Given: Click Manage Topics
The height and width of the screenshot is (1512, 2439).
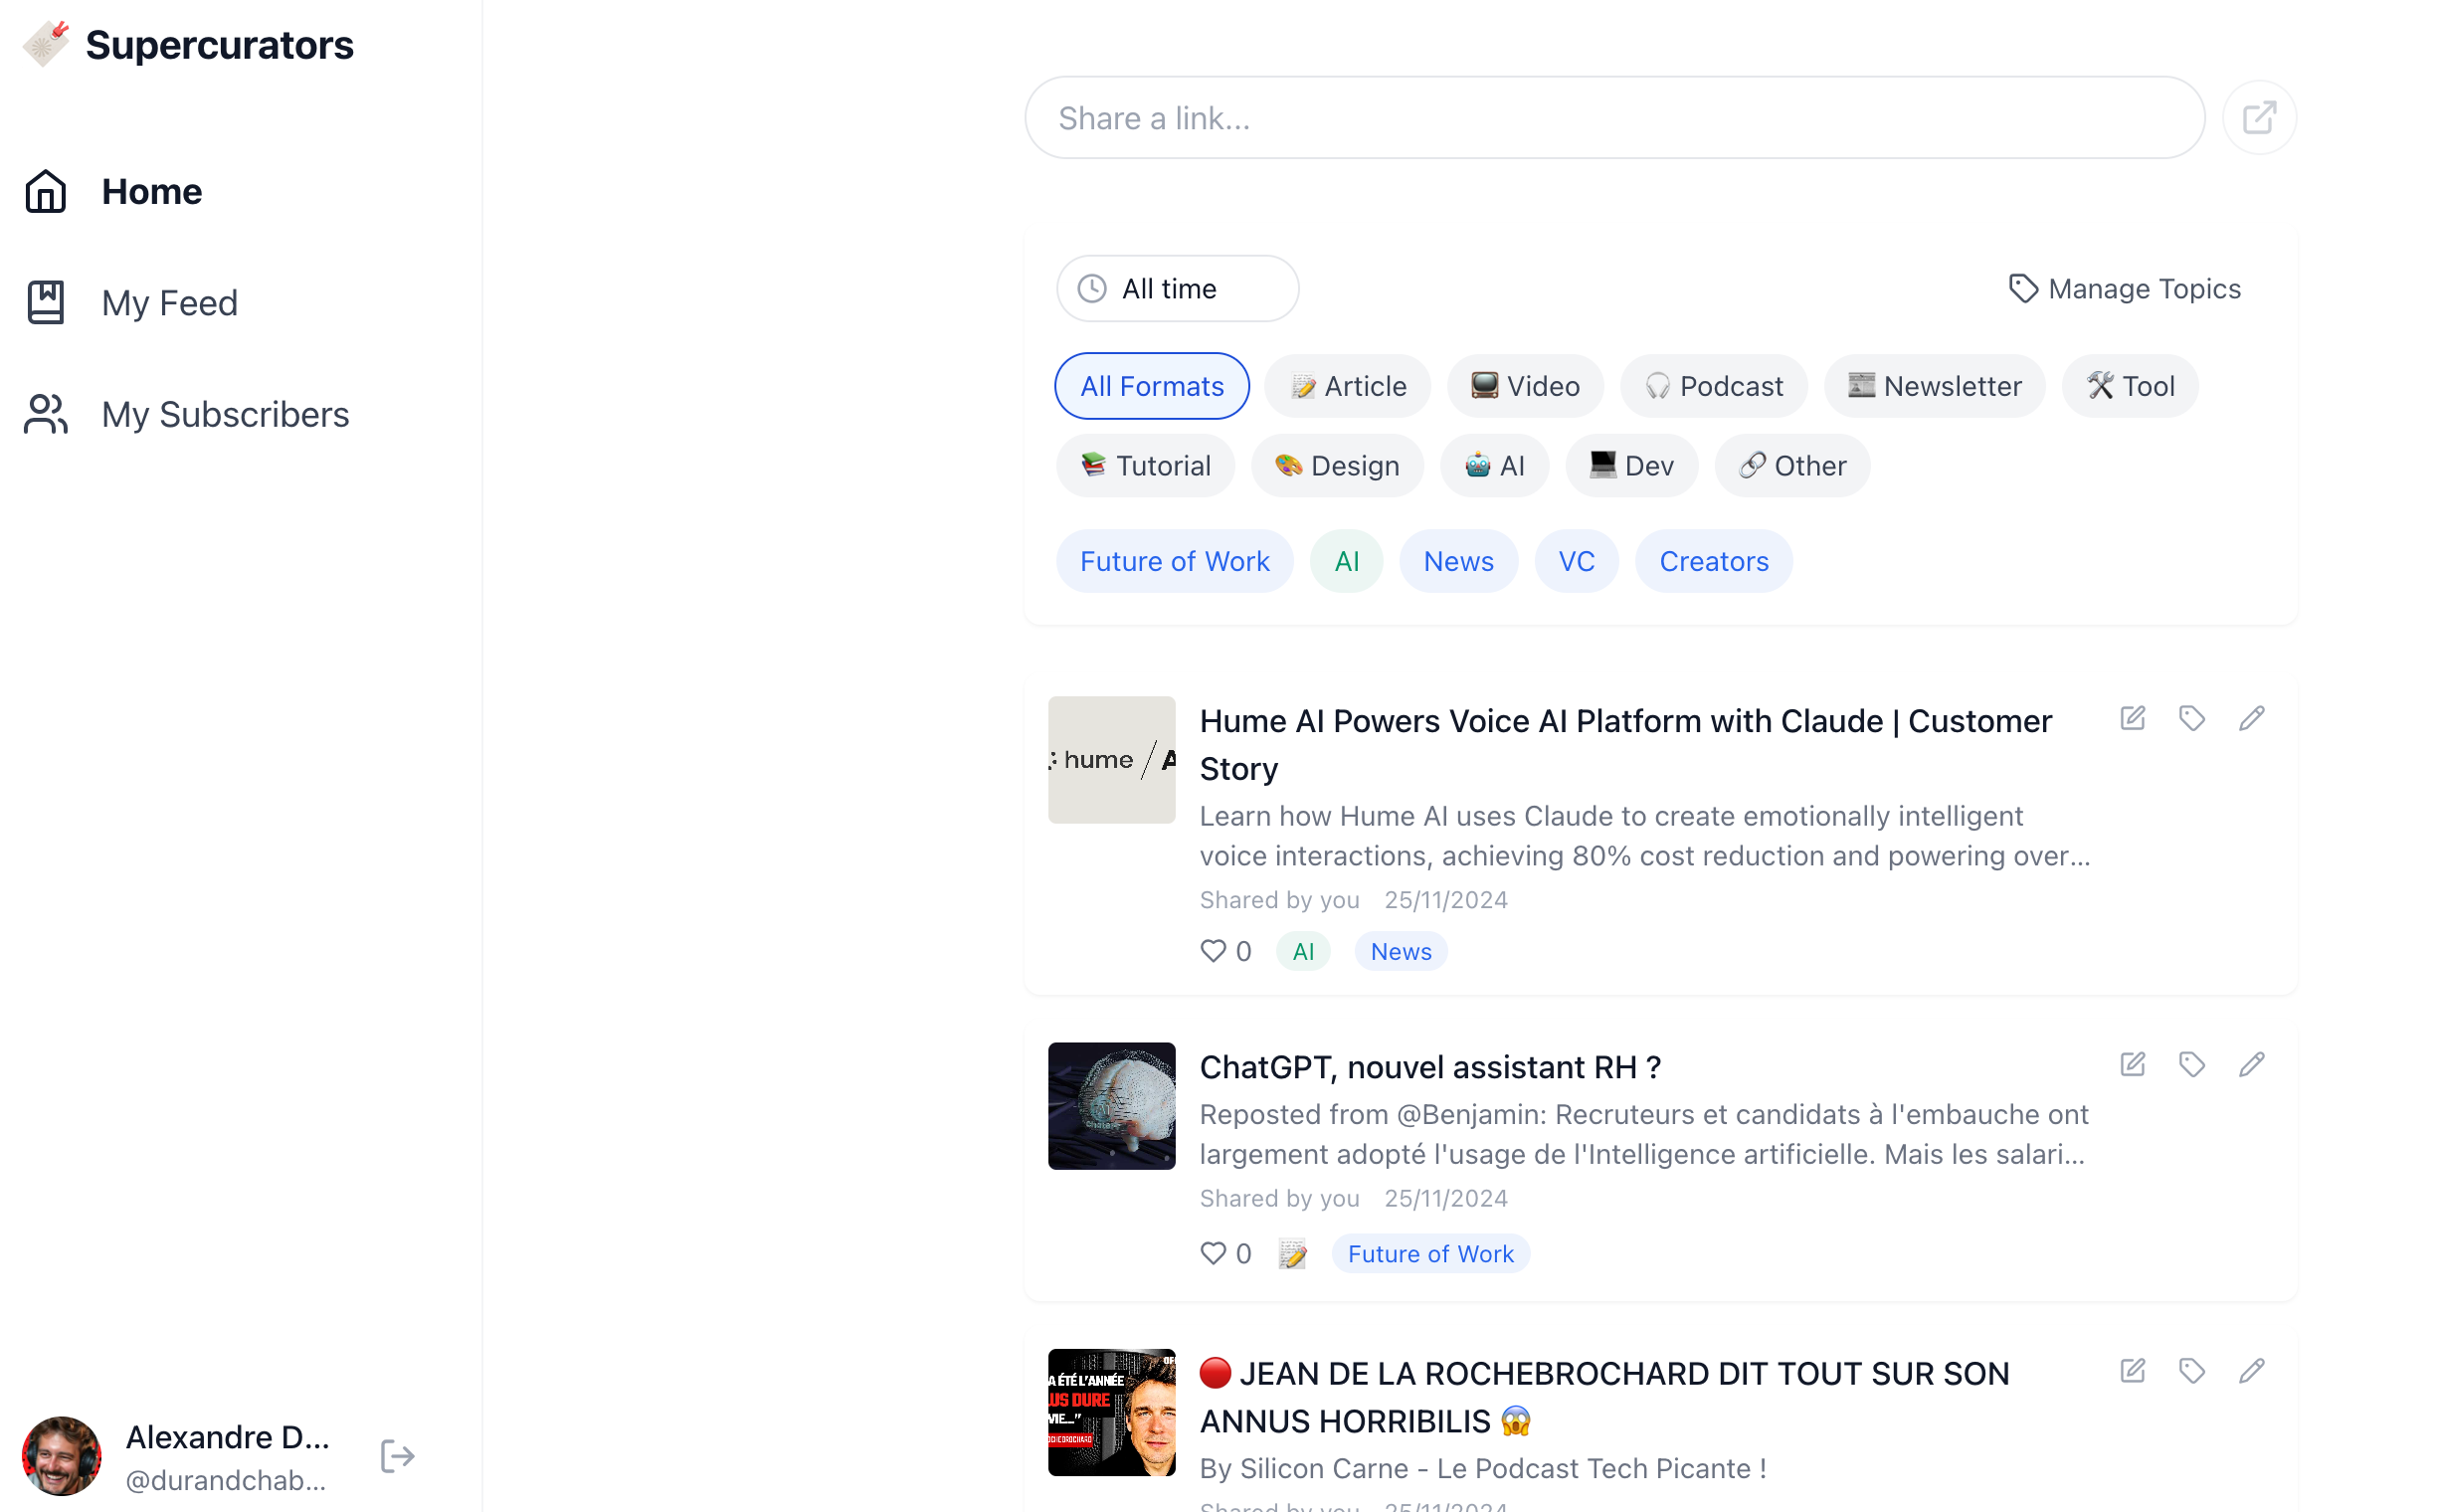Looking at the screenshot, I should [x=2124, y=289].
